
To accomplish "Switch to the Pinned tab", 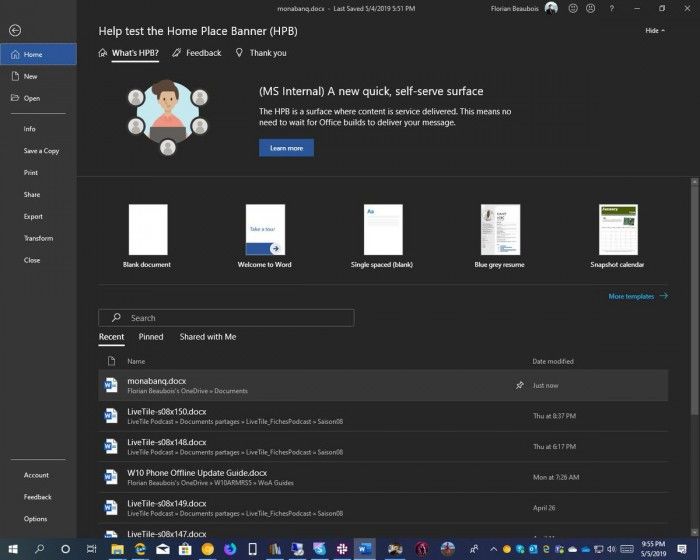I will 151,337.
